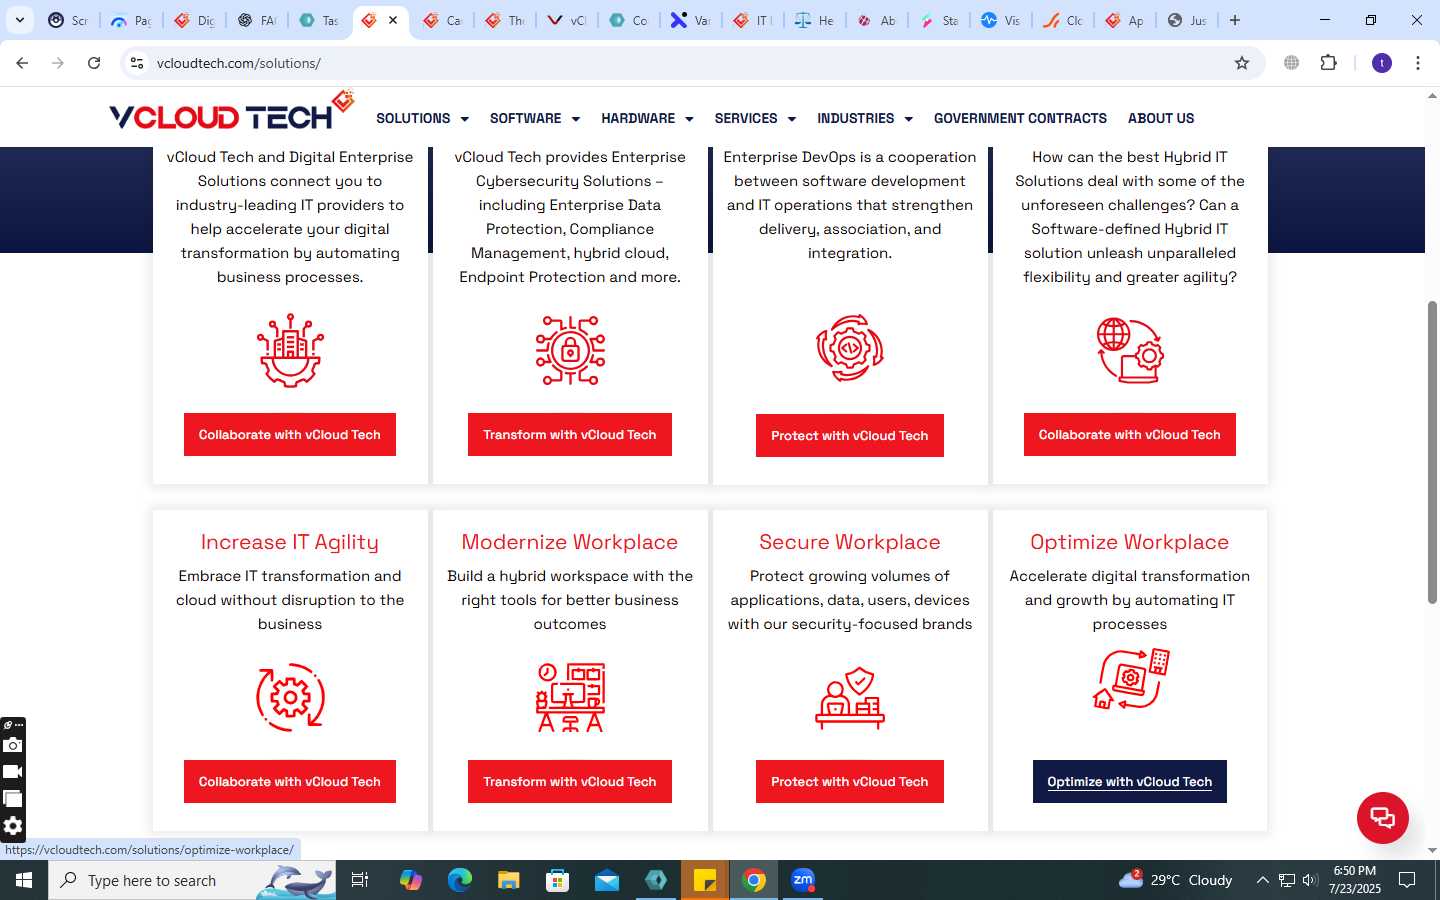The width and height of the screenshot is (1440, 900).
Task: Click the Windows search box
Action: [x=192, y=880]
